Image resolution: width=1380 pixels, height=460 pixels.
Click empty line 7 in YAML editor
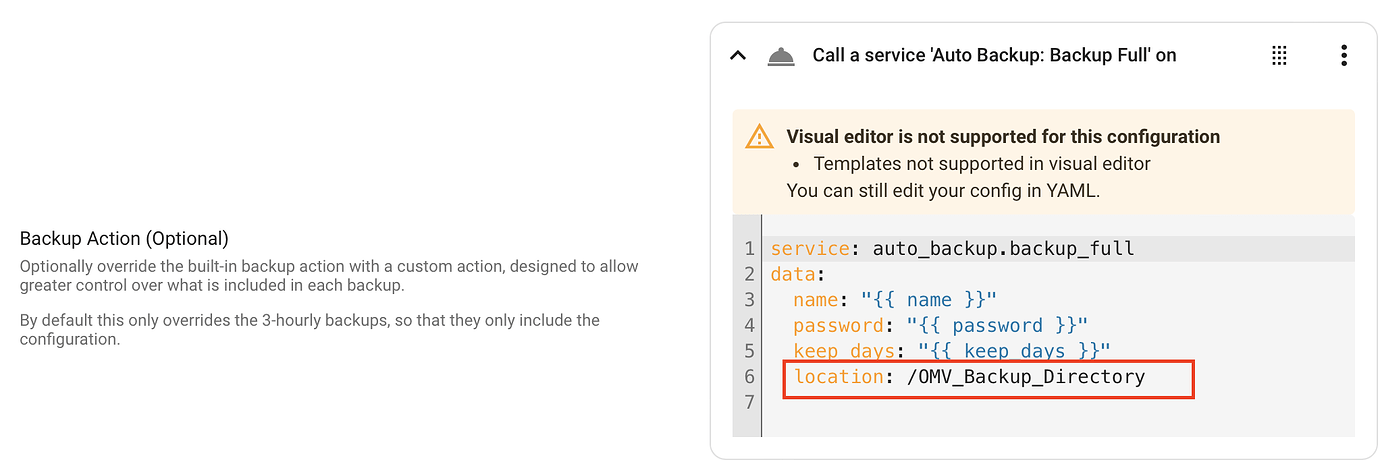coord(1058,403)
